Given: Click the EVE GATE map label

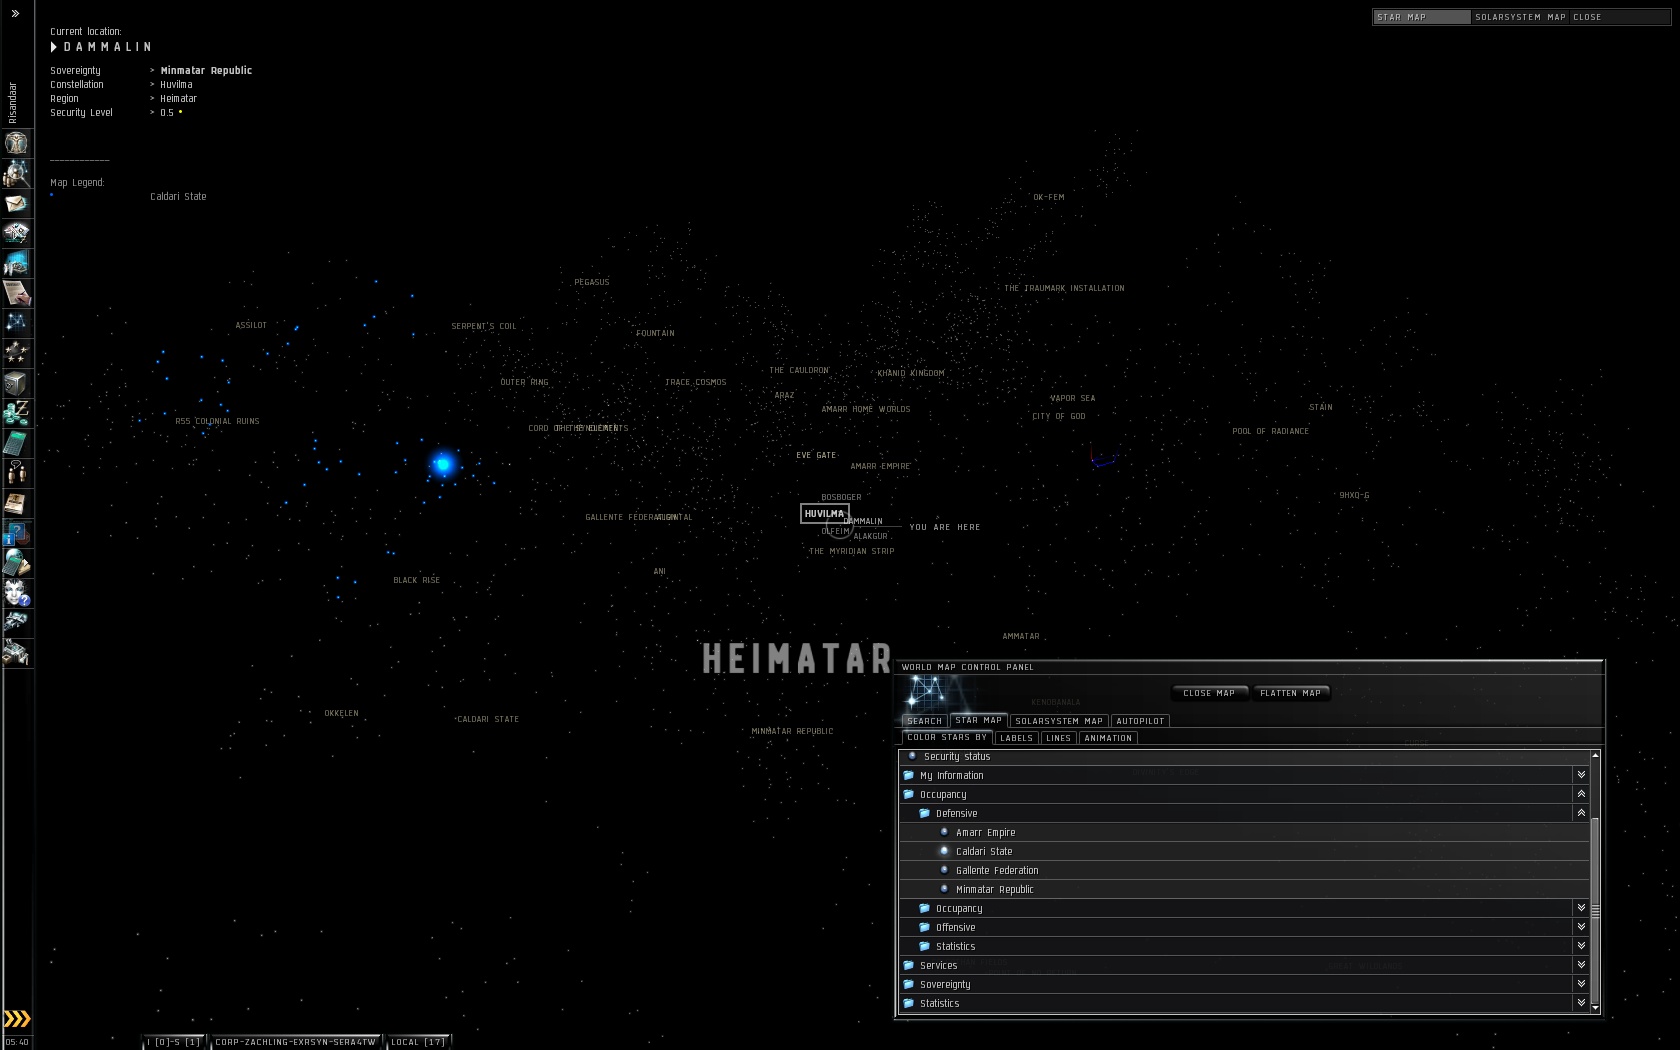Looking at the screenshot, I should pyautogui.click(x=816, y=456).
